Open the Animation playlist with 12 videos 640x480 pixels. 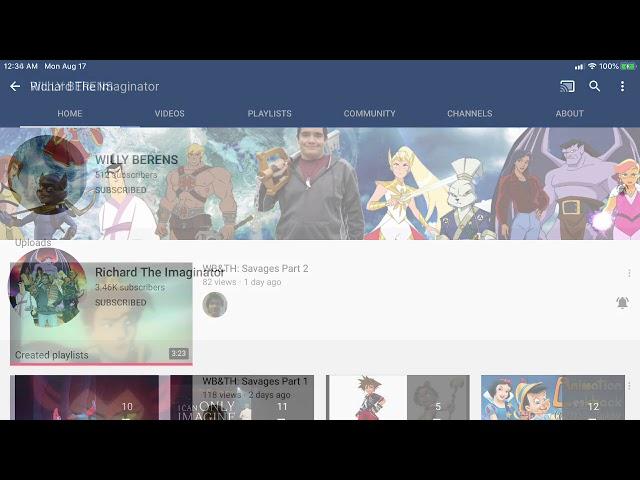(x=553, y=398)
